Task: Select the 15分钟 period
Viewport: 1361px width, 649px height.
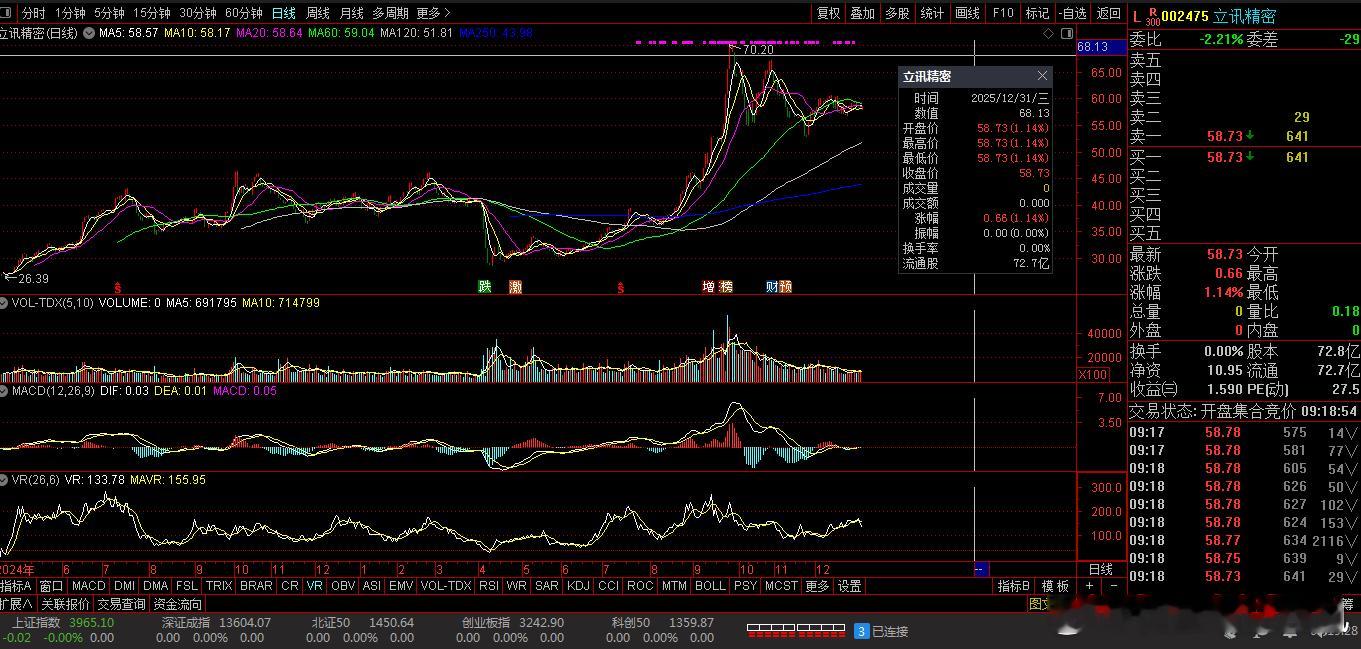Action: pos(152,13)
